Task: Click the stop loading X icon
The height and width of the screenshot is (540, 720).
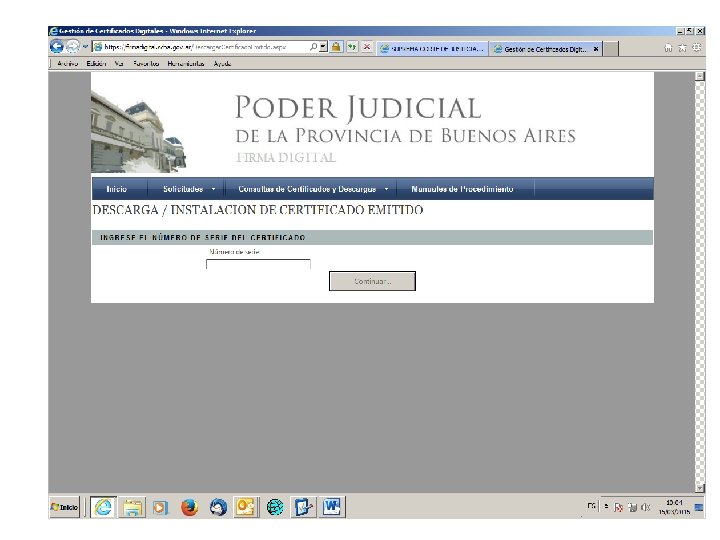Action: pyautogui.click(x=367, y=47)
